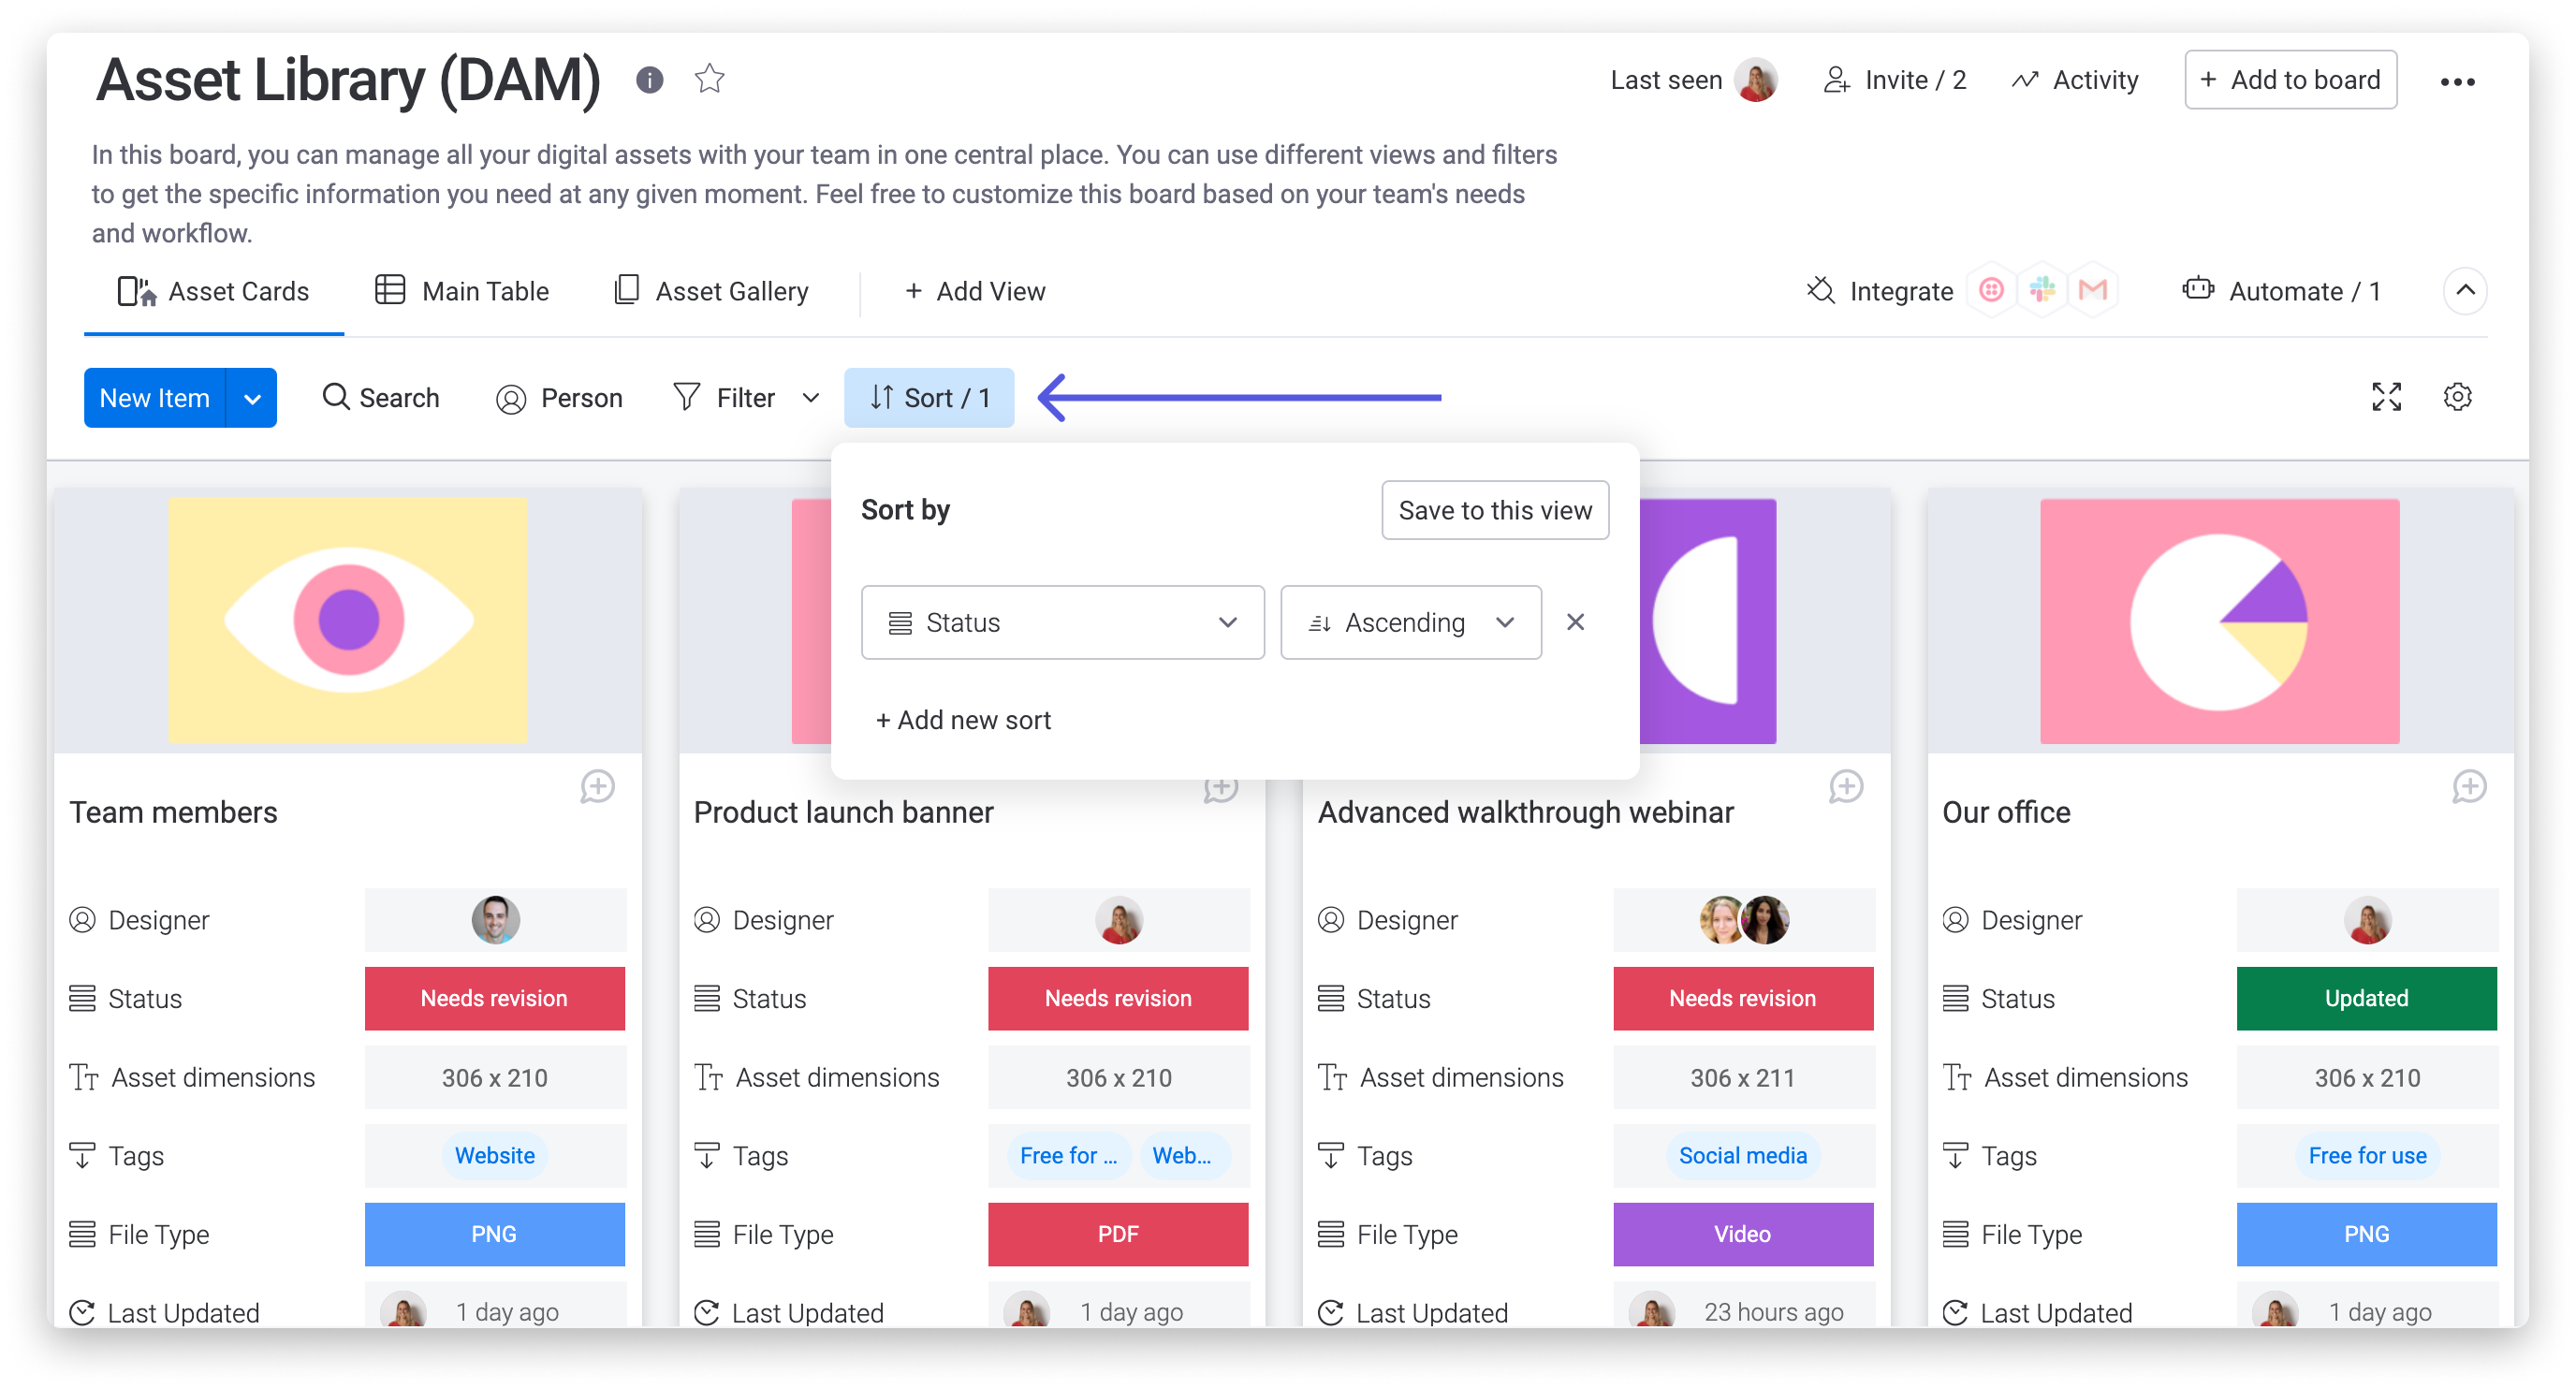Click the truncated Free for ... tag

click(1067, 1156)
